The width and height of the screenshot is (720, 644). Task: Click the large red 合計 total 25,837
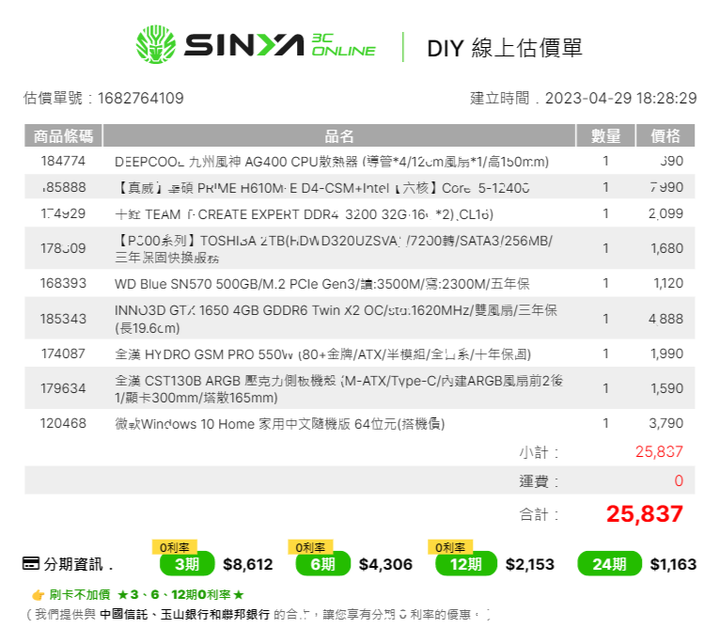[645, 514]
